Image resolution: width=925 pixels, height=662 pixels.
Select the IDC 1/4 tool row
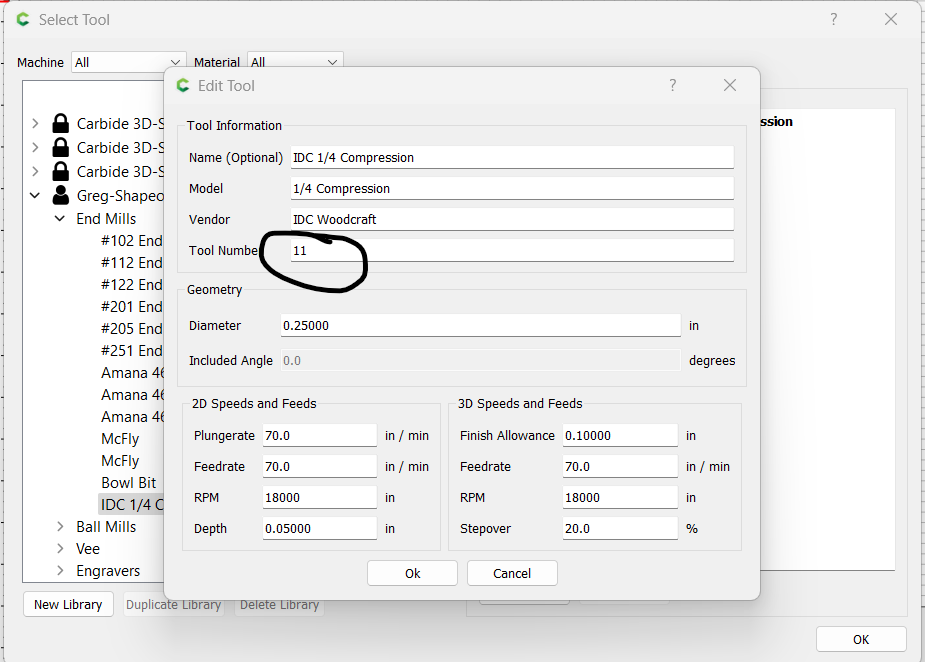click(x=132, y=505)
